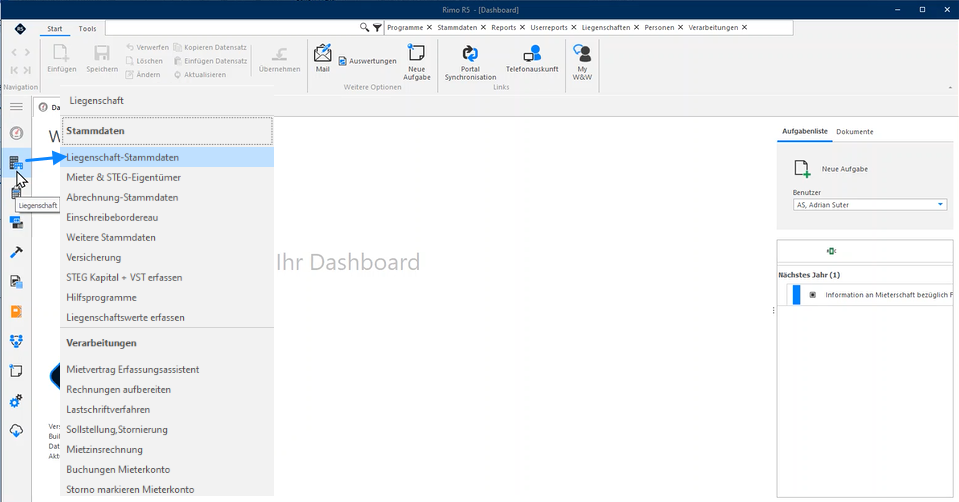Select Mietzinsrechnung menu entry

167,449
